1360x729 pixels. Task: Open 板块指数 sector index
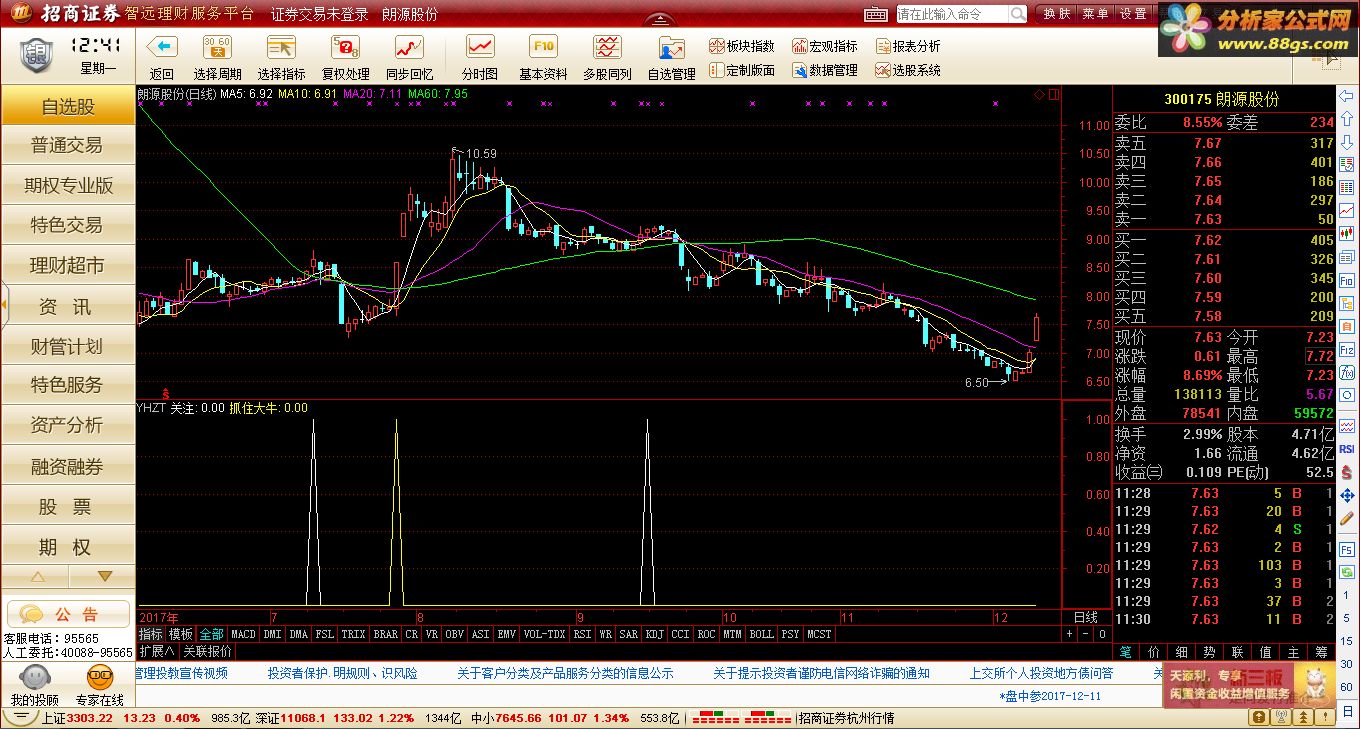[742, 46]
